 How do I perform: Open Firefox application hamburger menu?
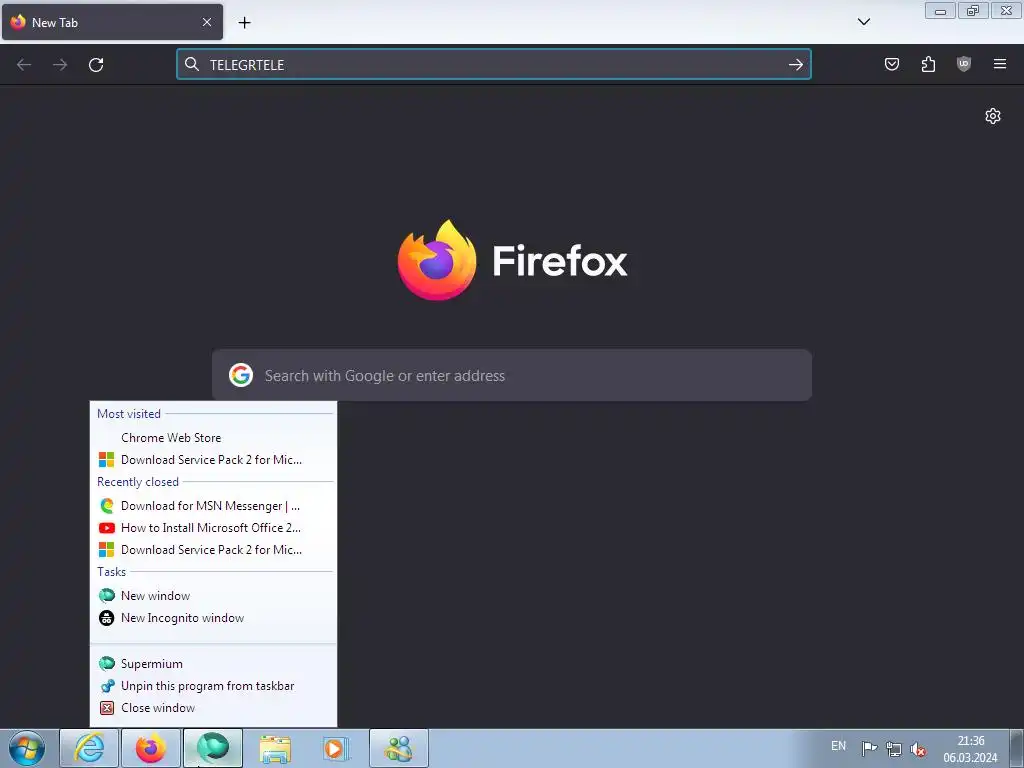999,64
